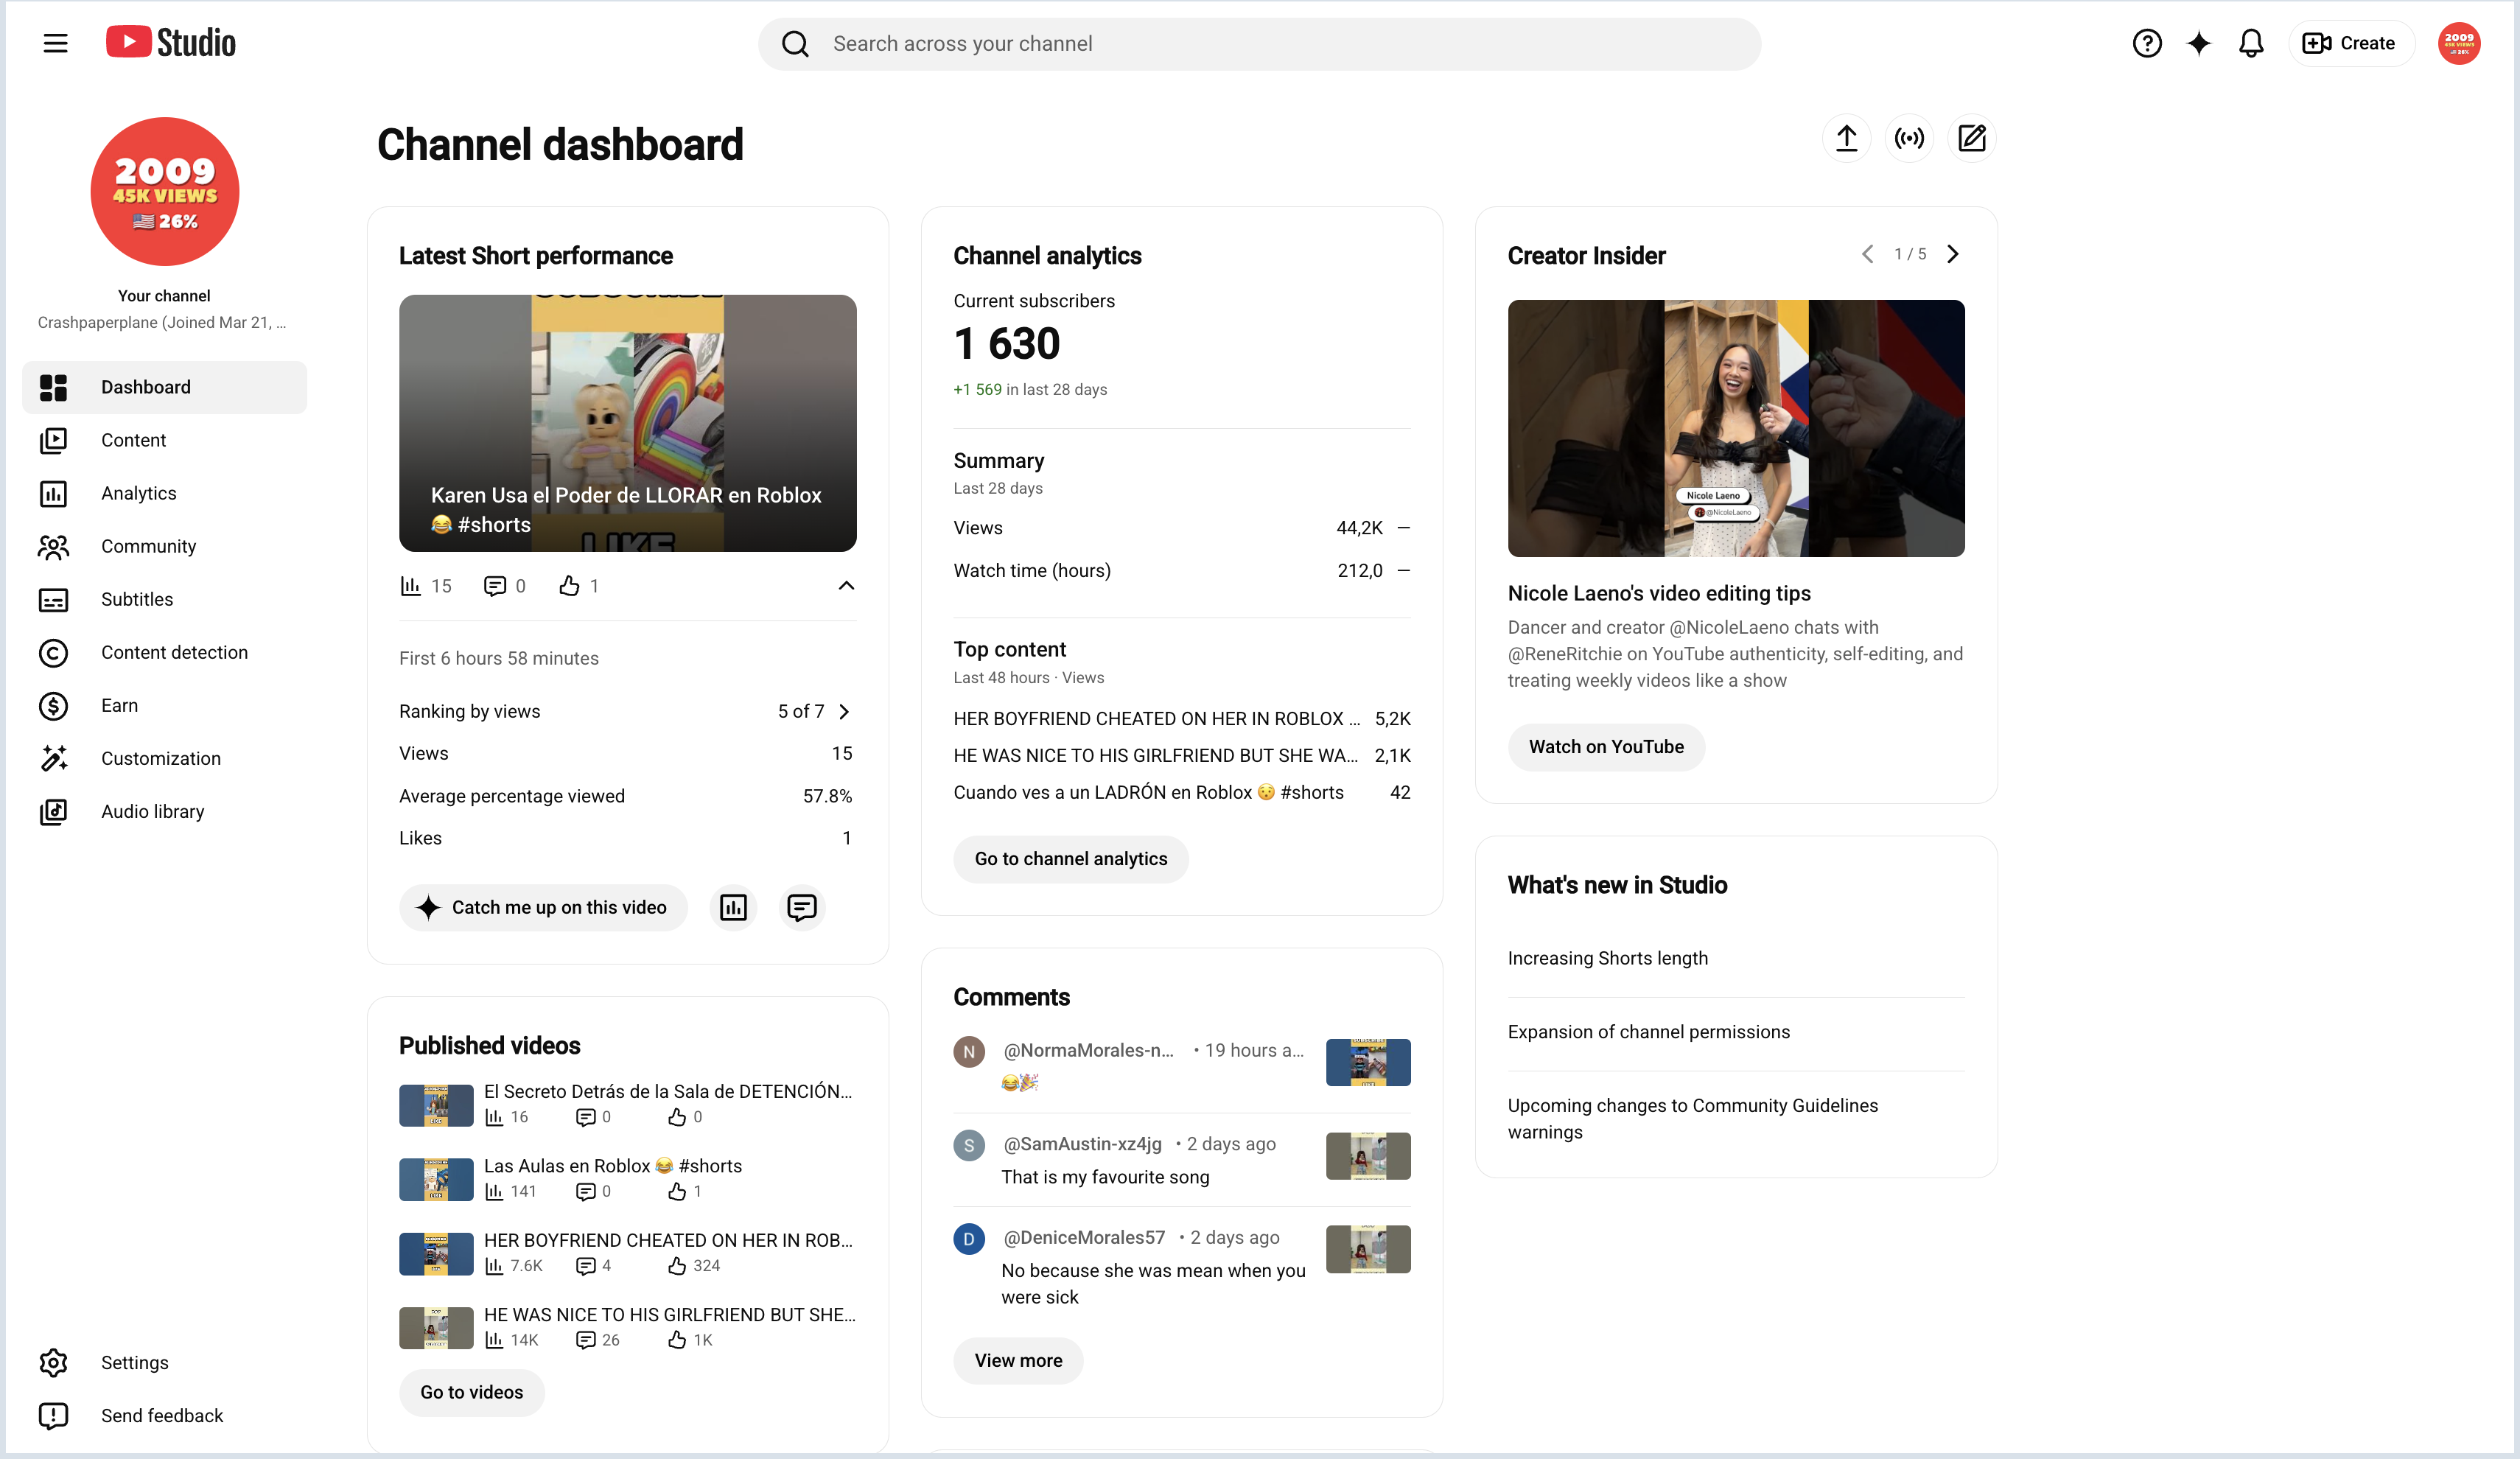Click the Go live broadcast icon
The height and width of the screenshot is (1459, 2520).
click(x=1909, y=138)
